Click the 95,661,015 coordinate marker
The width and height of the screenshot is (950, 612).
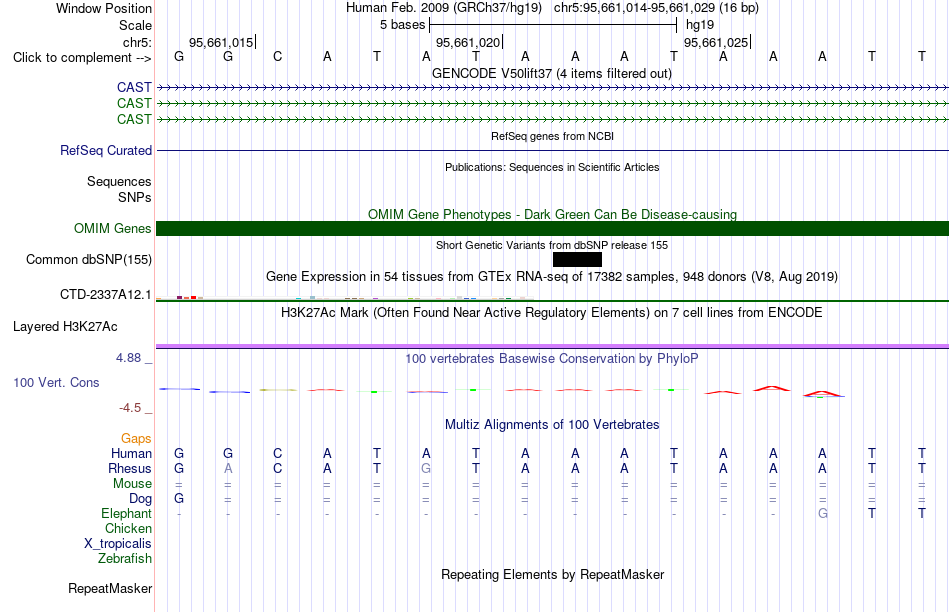(222, 42)
